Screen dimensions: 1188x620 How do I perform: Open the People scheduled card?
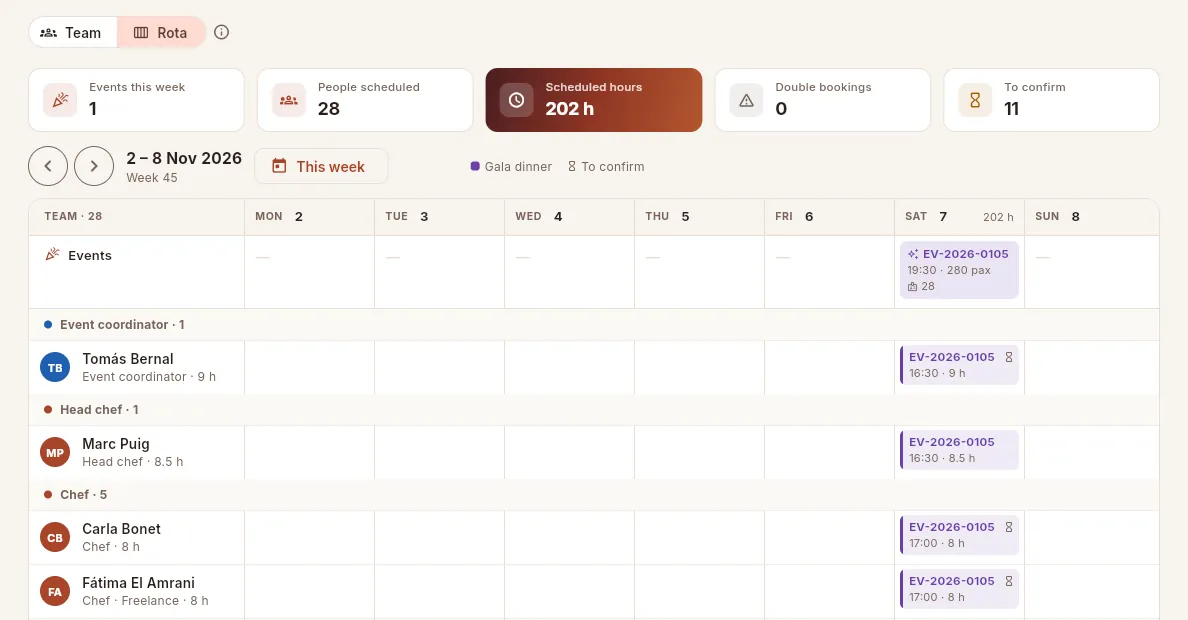pyautogui.click(x=365, y=100)
